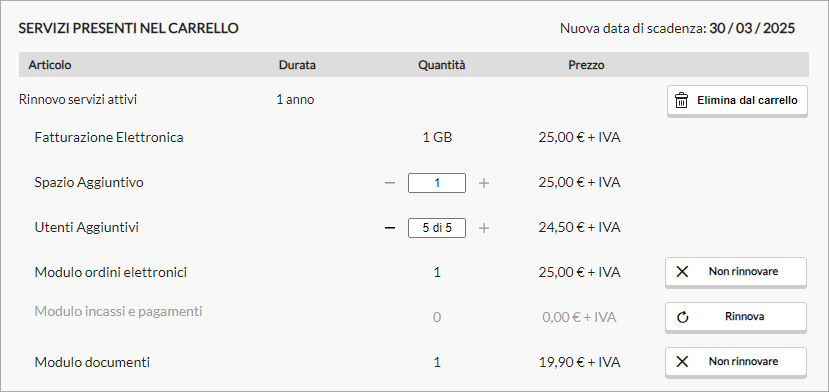The width and height of the screenshot is (829, 392).
Task: Click plus icon for Spazio Aggiuntivo
Action: (484, 183)
